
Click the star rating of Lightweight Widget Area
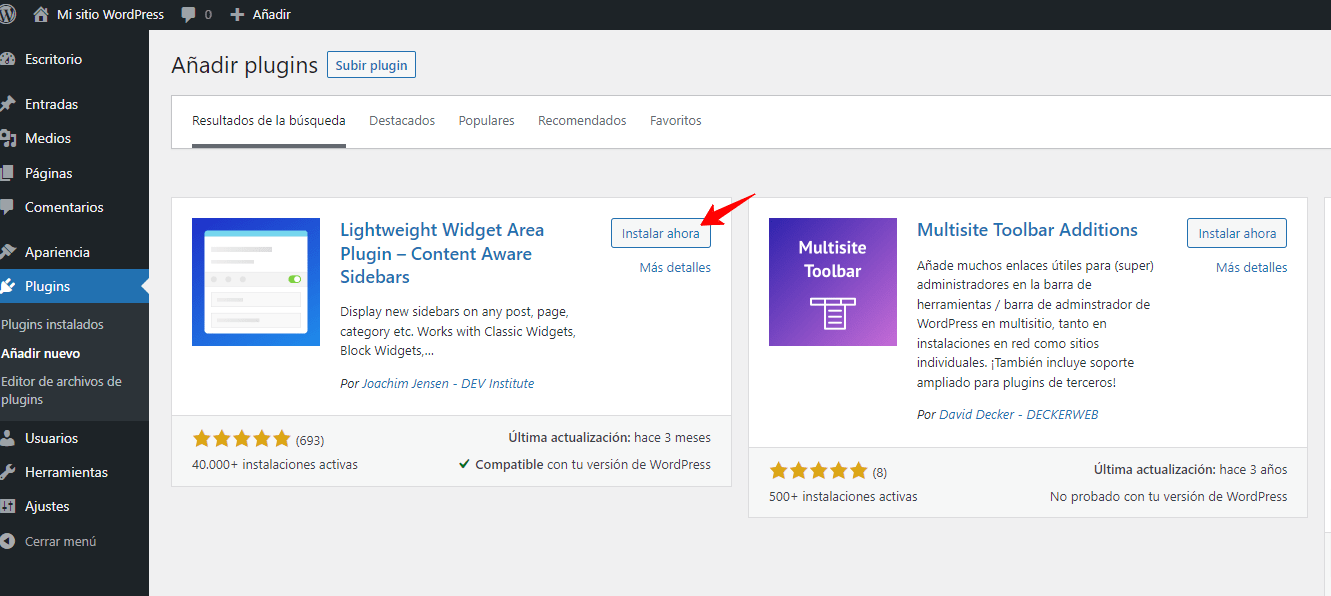(241, 437)
